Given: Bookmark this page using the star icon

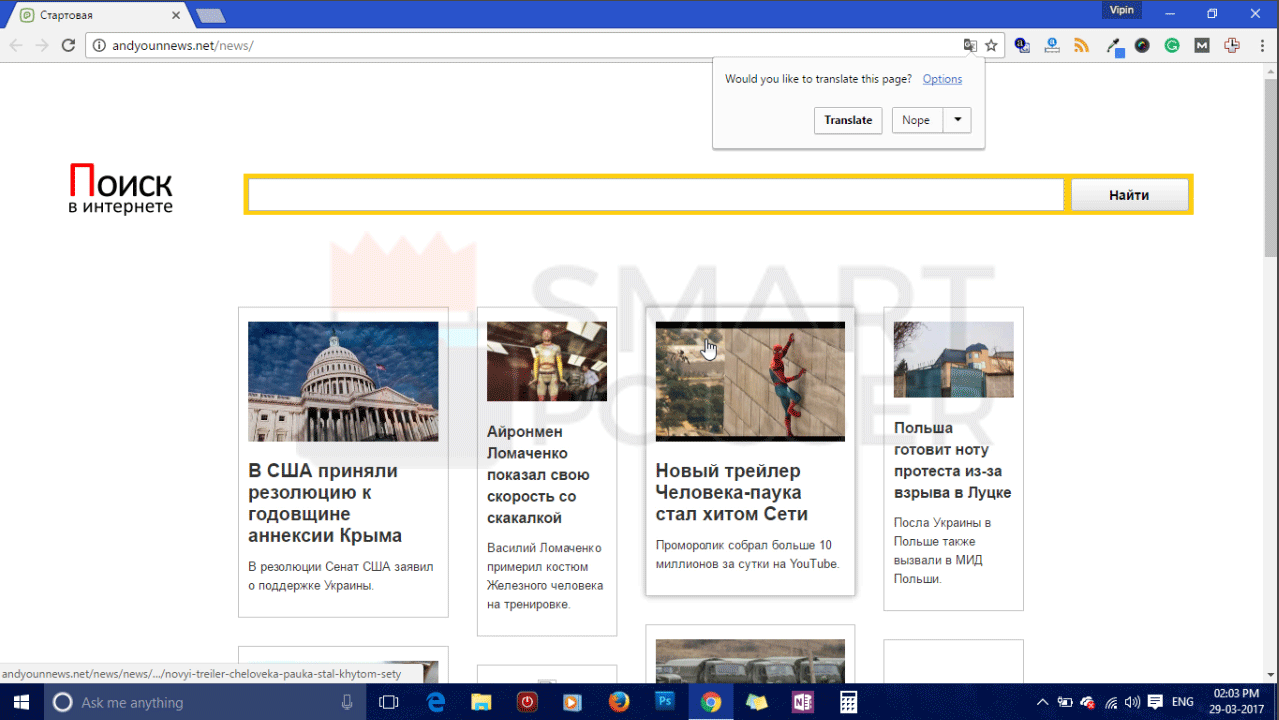Looking at the screenshot, I should point(991,45).
